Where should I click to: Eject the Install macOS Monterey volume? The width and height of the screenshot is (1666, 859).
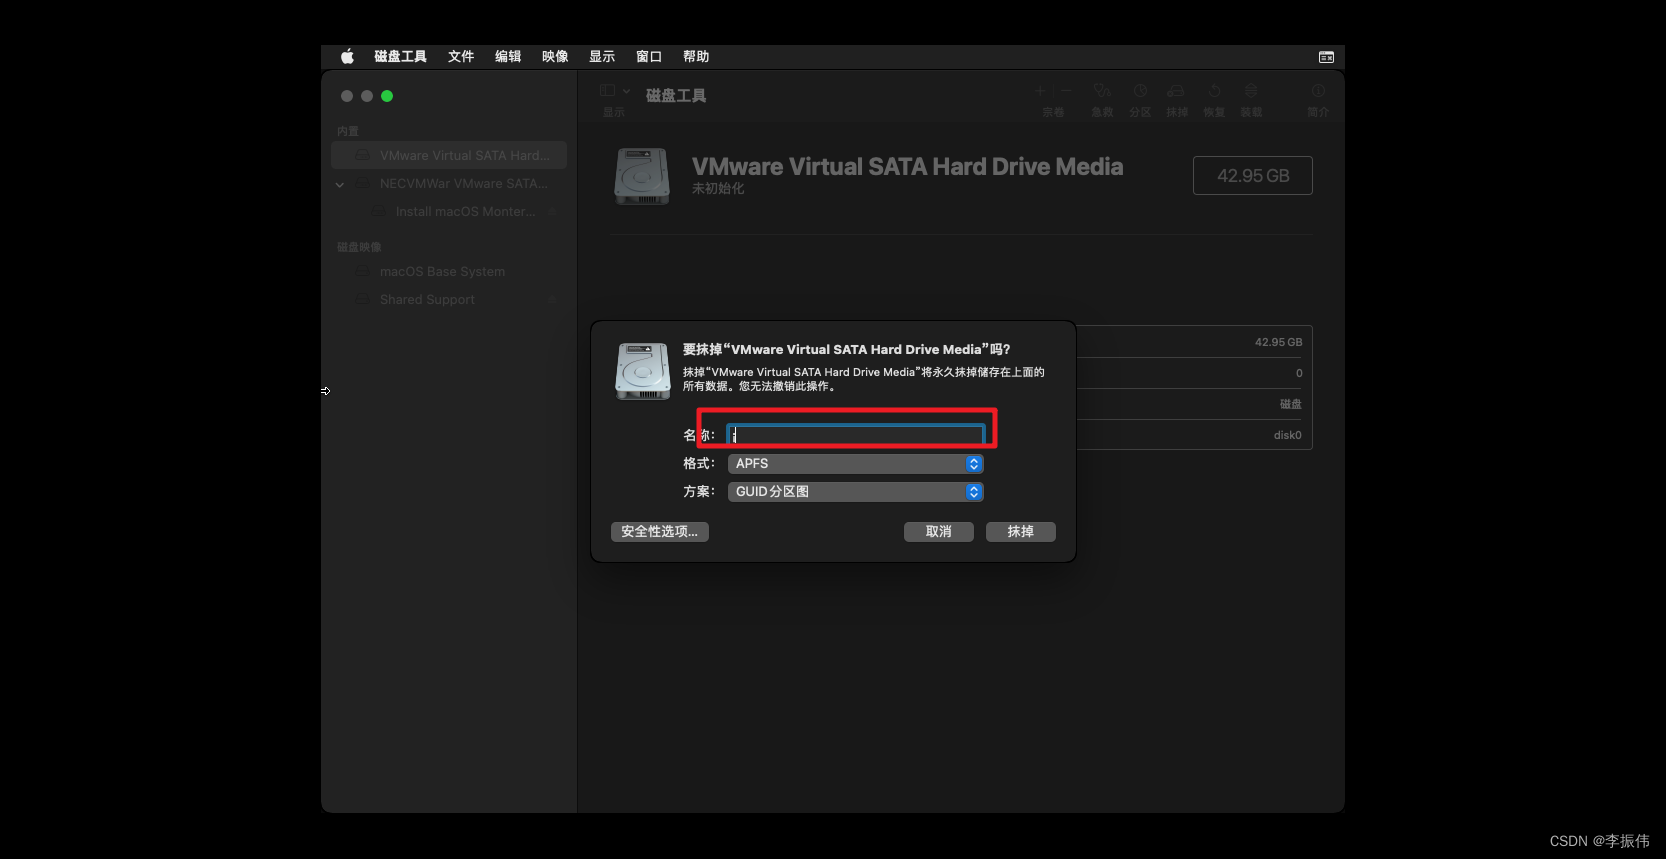tap(552, 211)
